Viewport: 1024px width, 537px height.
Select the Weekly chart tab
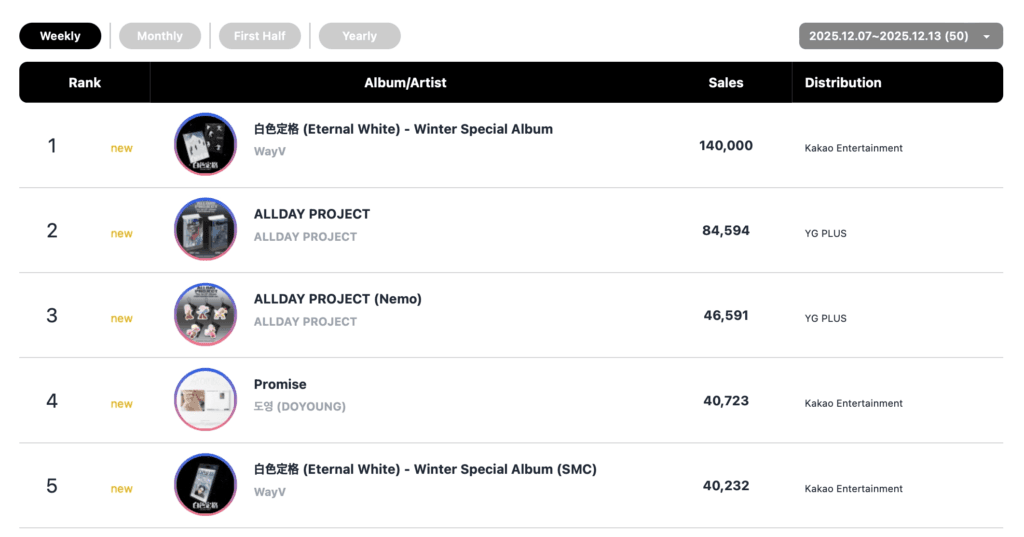(60, 36)
